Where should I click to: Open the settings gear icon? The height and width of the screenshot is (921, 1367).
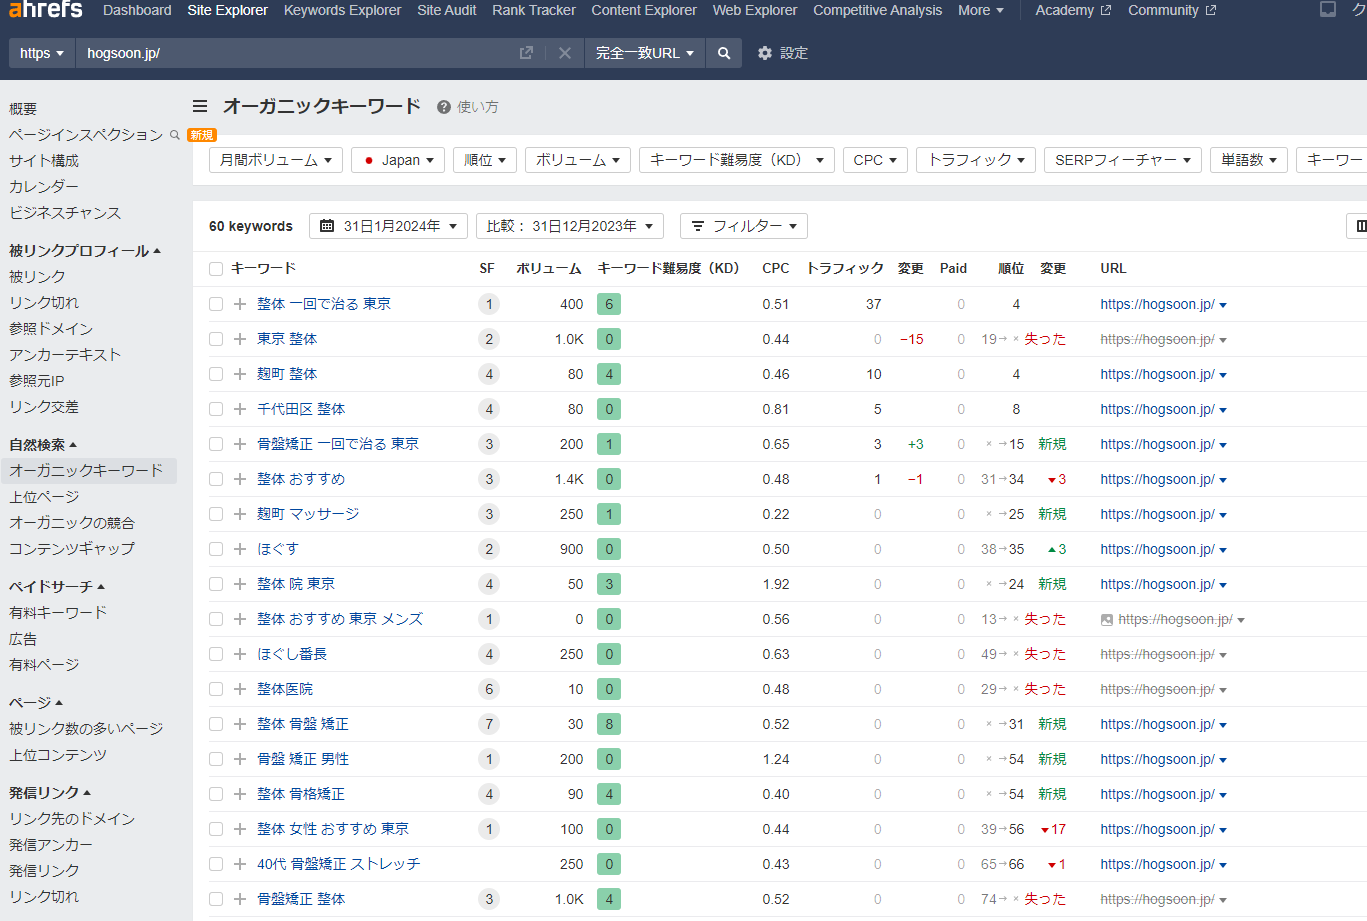(x=765, y=53)
